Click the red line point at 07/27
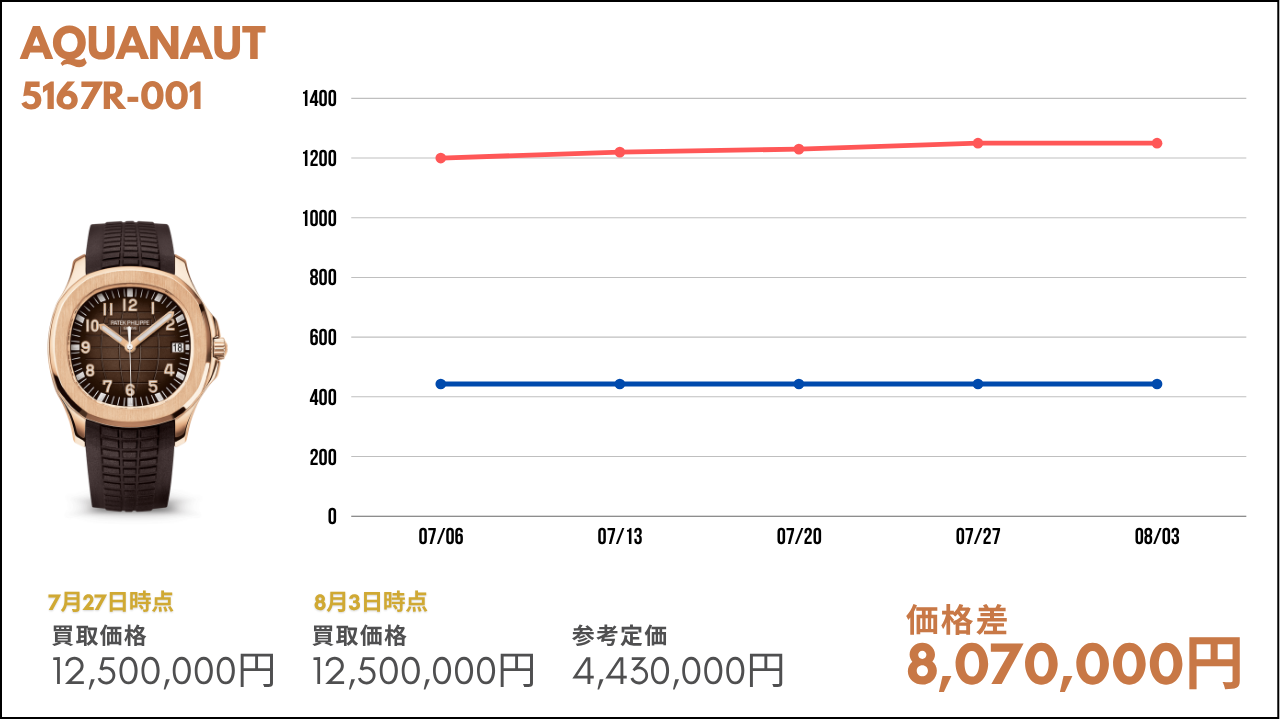Image resolution: width=1280 pixels, height=720 pixels. pyautogui.click(x=978, y=143)
